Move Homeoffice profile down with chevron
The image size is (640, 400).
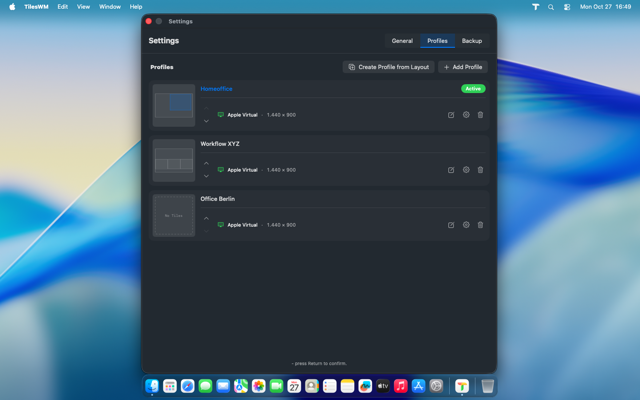point(207,121)
